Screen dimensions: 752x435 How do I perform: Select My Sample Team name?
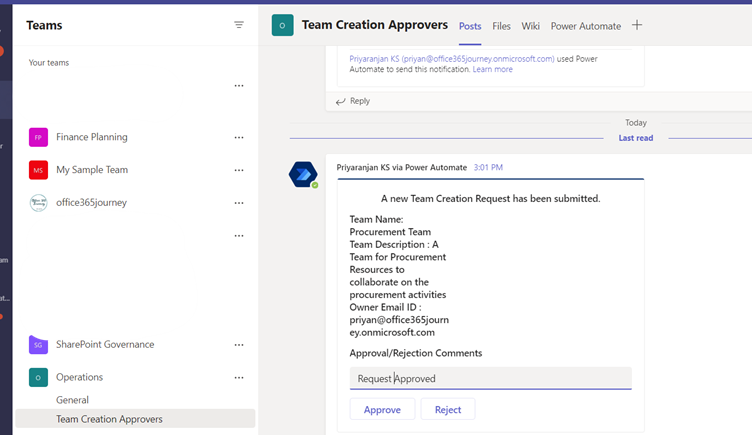92,170
